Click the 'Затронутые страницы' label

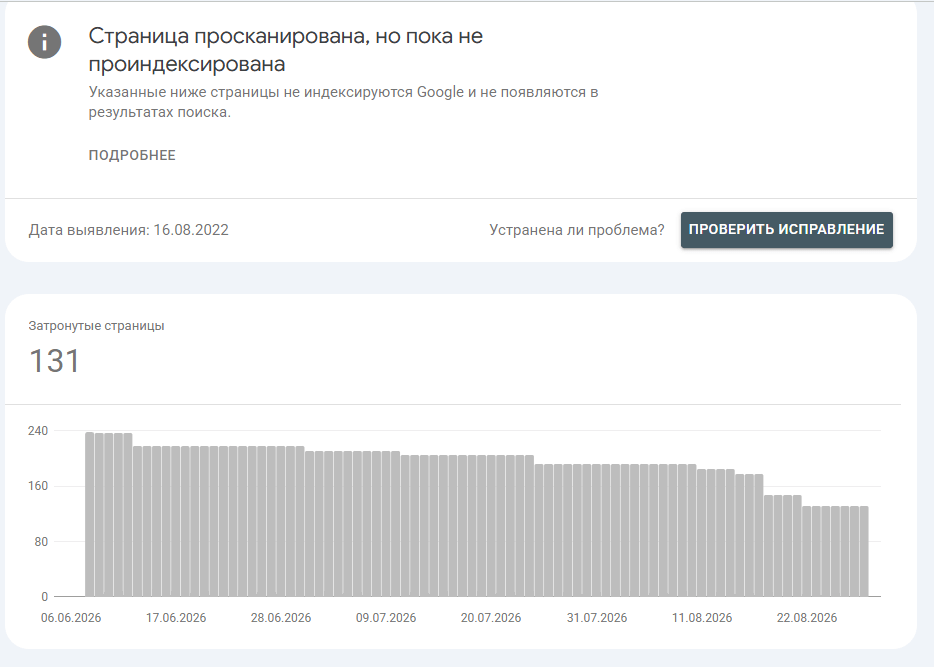point(96,326)
